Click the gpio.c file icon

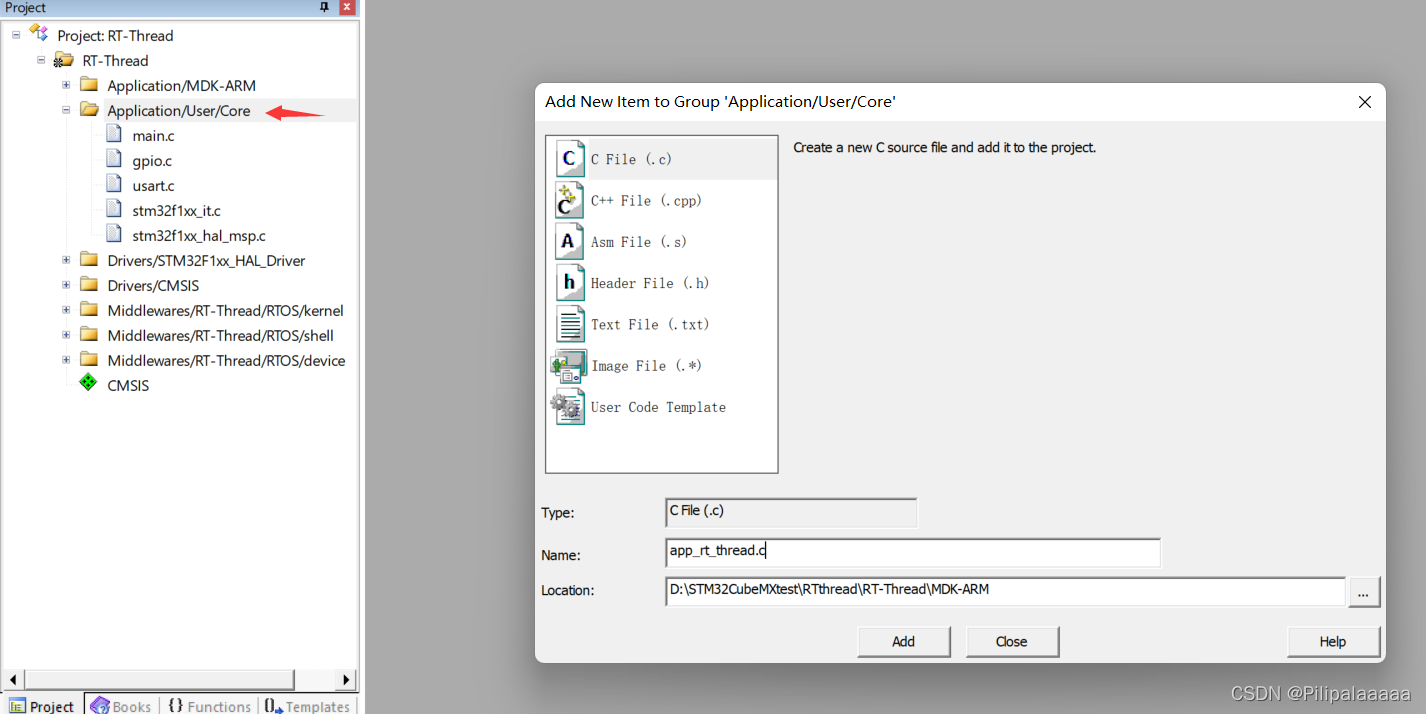[x=114, y=160]
